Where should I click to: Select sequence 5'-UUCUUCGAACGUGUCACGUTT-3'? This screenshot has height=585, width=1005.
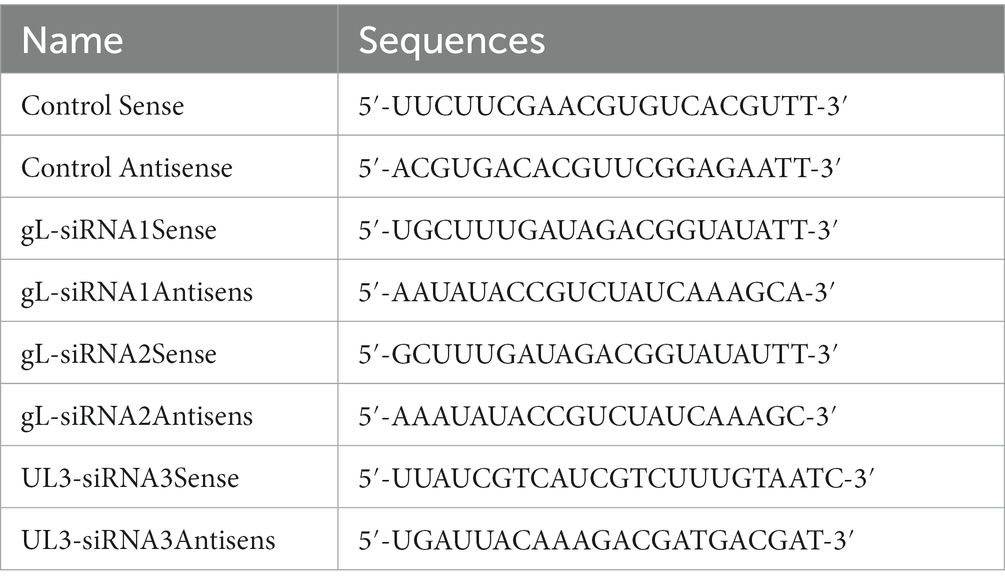pyautogui.click(x=603, y=105)
